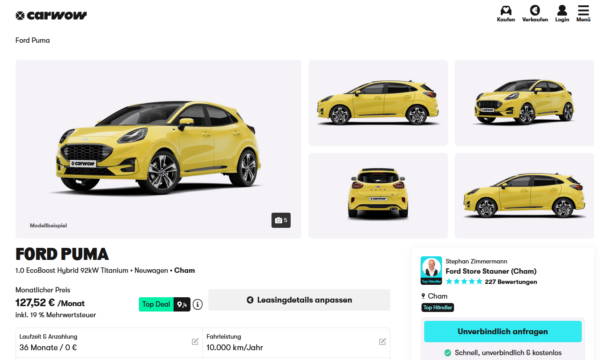Click the Top Händler badge below Cham
600x360 pixels.
point(437,307)
